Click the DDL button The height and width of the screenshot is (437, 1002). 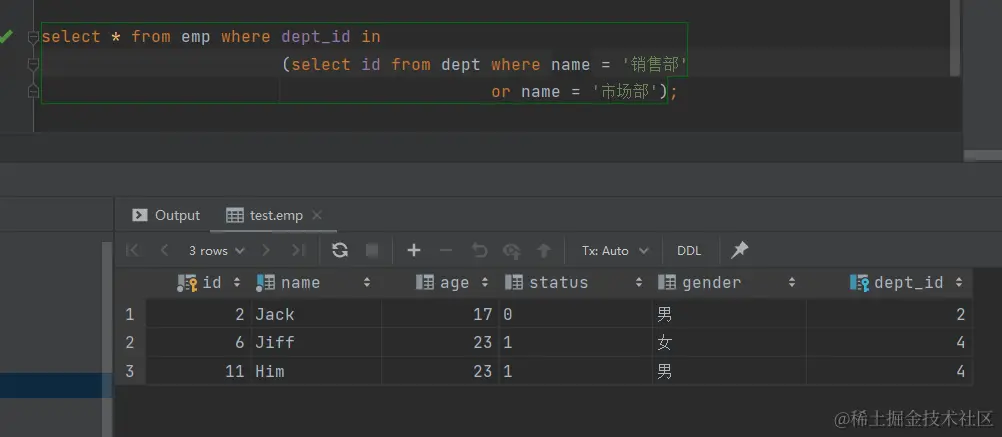689,250
